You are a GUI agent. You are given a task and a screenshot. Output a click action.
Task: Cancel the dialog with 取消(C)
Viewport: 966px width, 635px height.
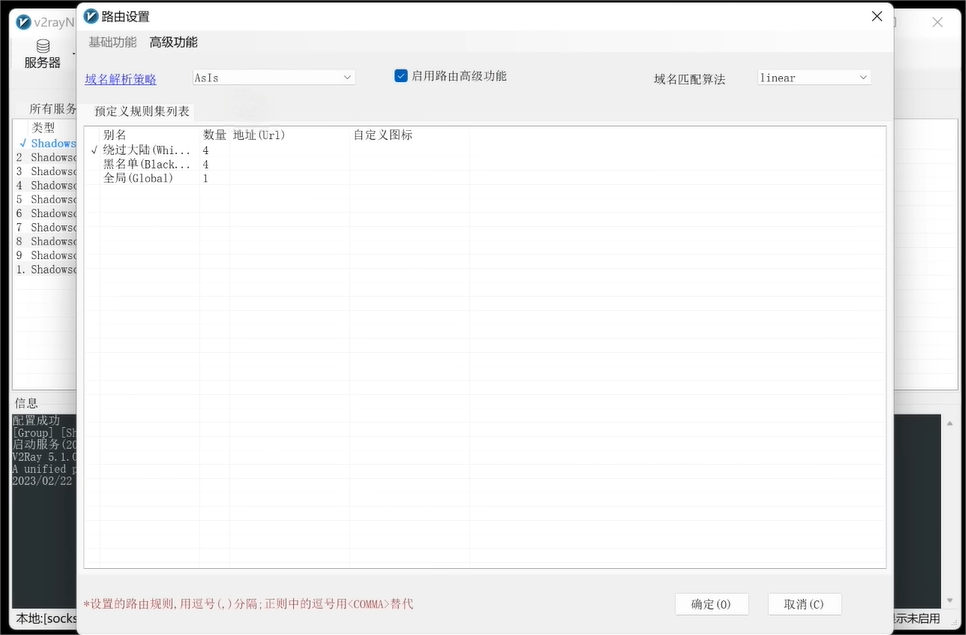(802, 604)
